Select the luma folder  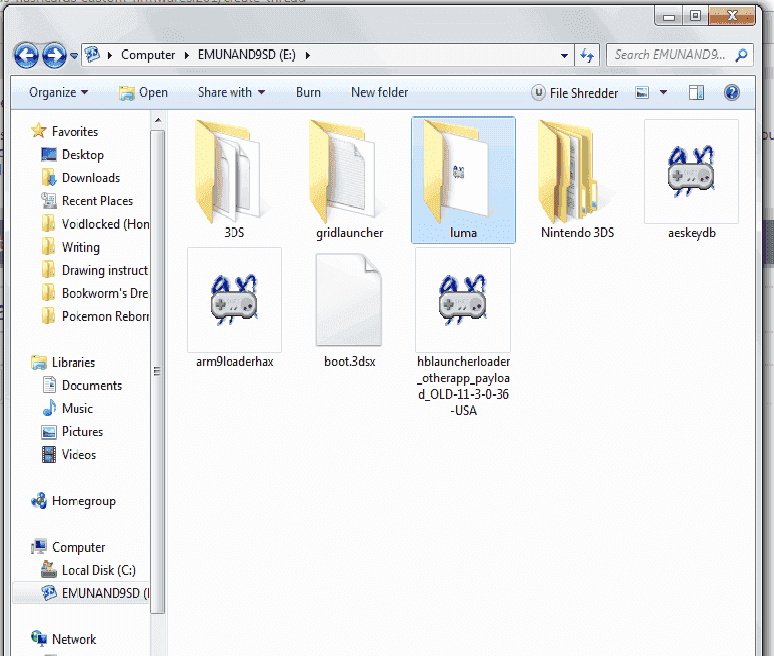click(x=463, y=180)
